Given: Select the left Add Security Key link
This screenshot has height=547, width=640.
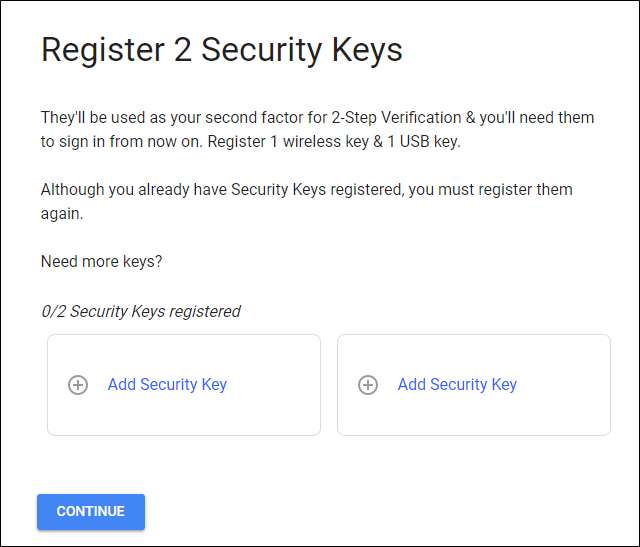Looking at the screenshot, I should [x=167, y=384].
